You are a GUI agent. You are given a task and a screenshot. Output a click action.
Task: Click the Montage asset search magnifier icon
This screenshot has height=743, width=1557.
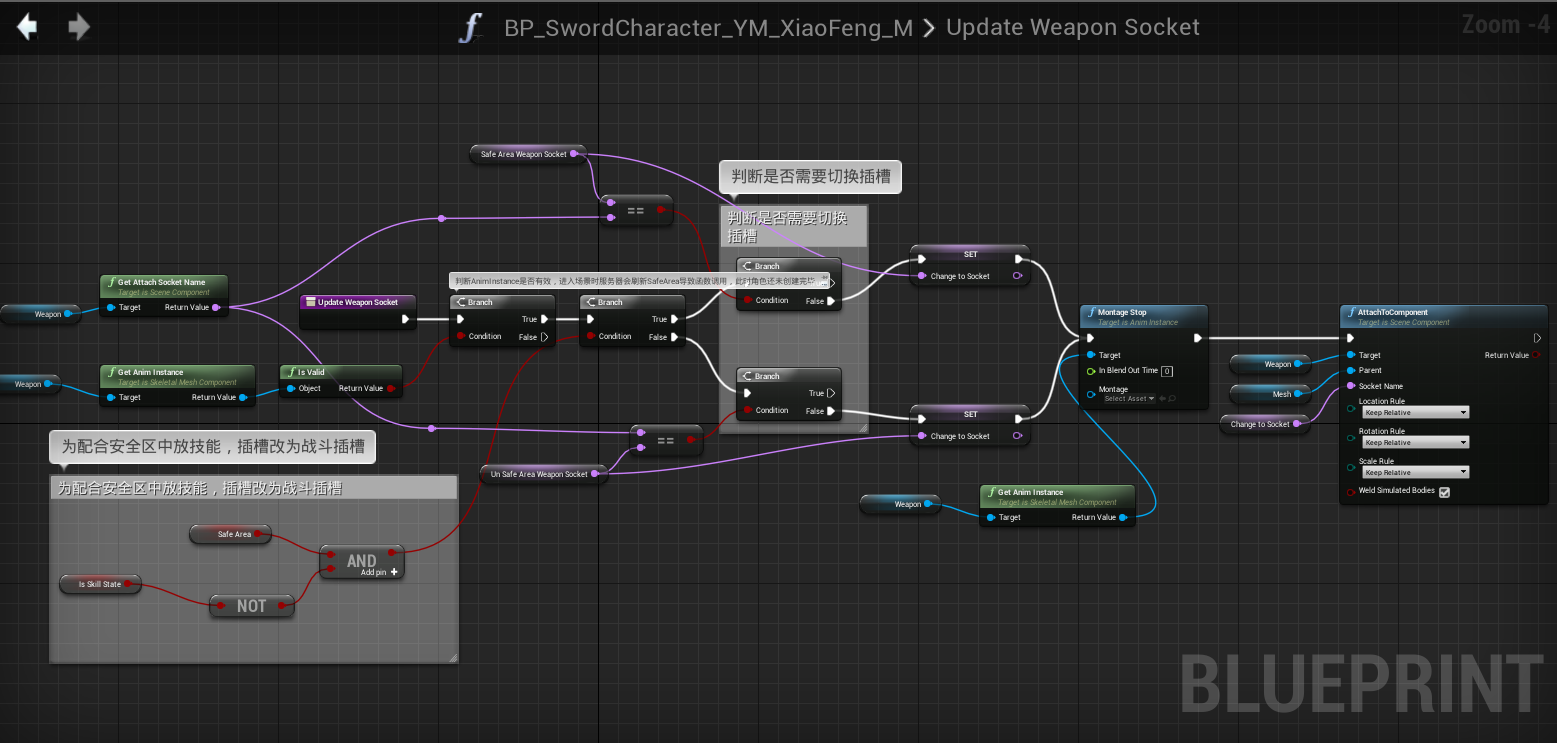click(x=1171, y=399)
